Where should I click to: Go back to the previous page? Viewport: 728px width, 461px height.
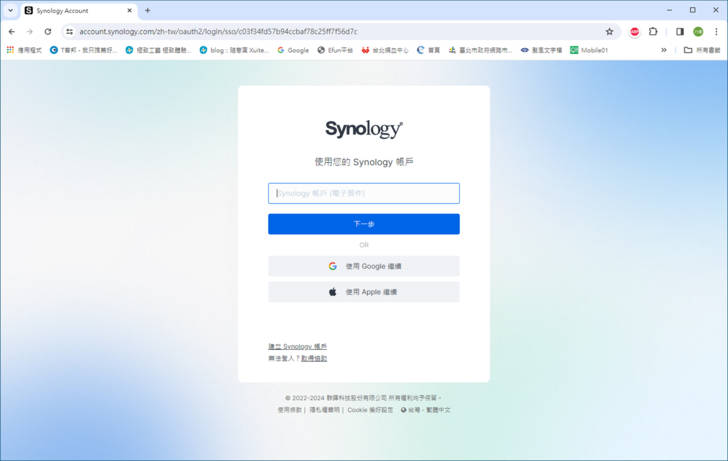pyautogui.click(x=12, y=32)
